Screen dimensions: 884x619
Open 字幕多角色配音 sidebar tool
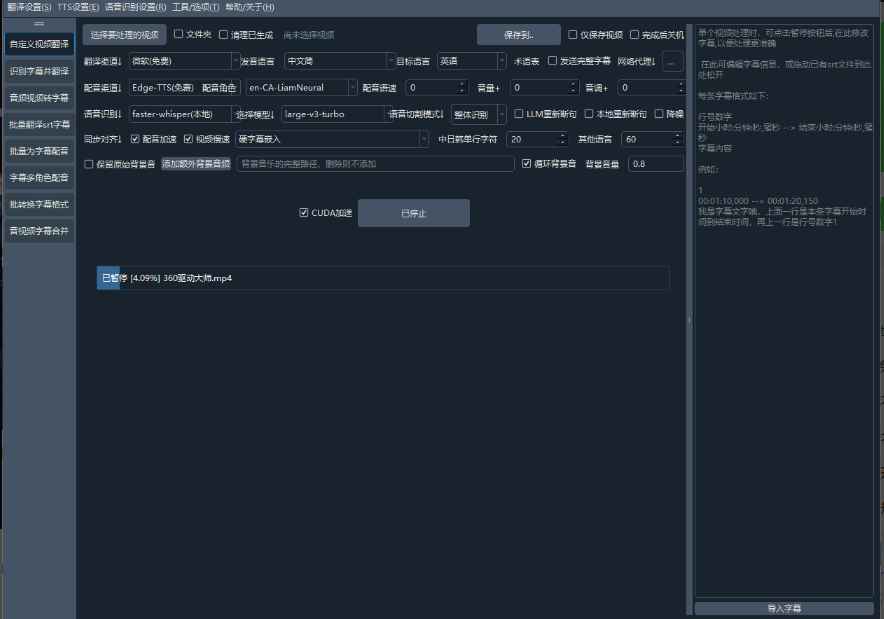pyautogui.click(x=39, y=177)
